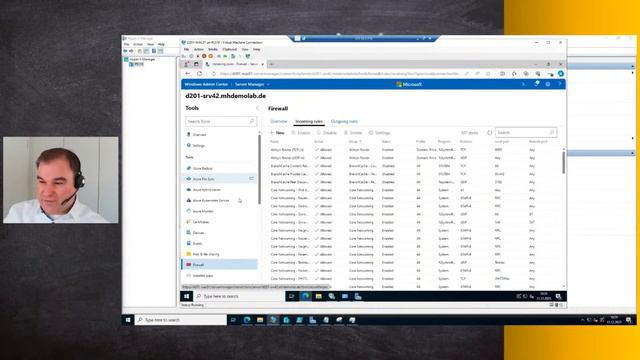Click the notifications bell in Admin Center header

coord(536,84)
